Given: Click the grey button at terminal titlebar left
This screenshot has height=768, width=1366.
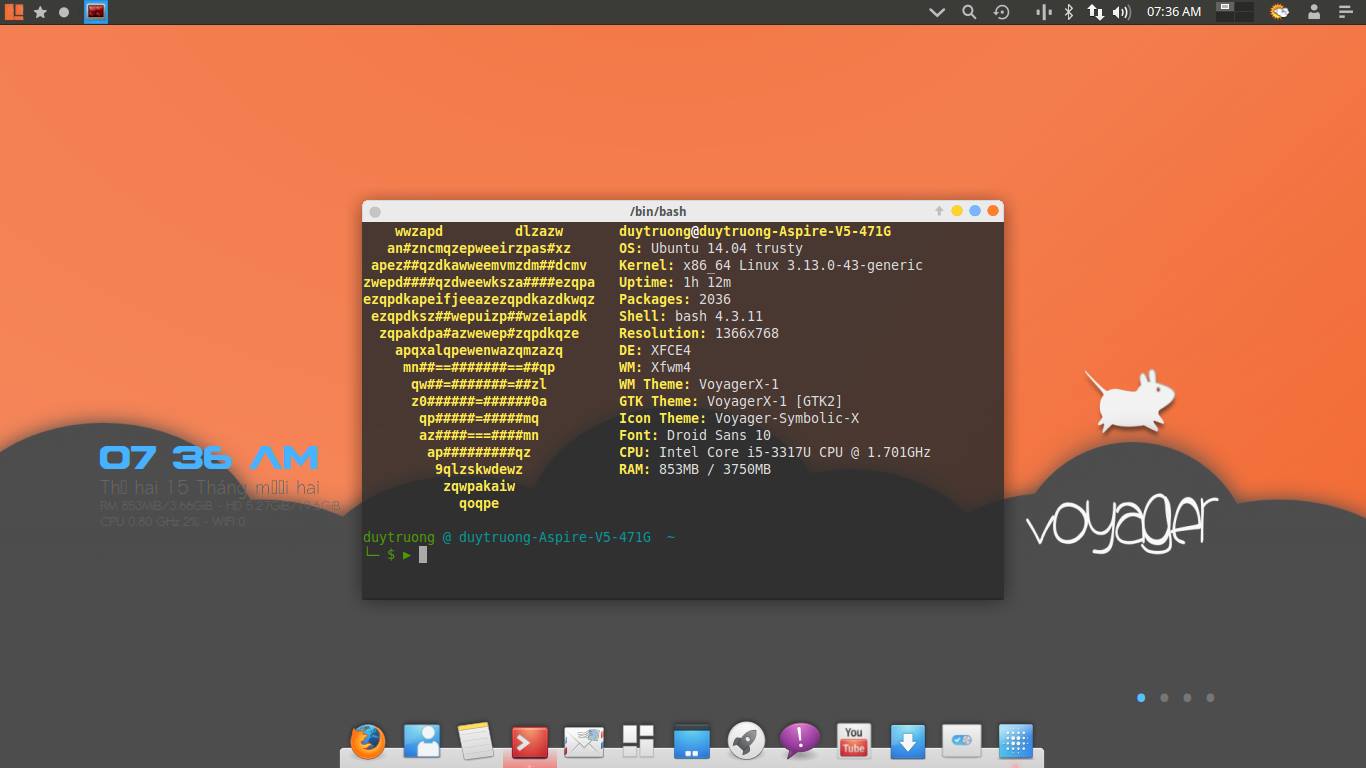Looking at the screenshot, I should 375,211.
